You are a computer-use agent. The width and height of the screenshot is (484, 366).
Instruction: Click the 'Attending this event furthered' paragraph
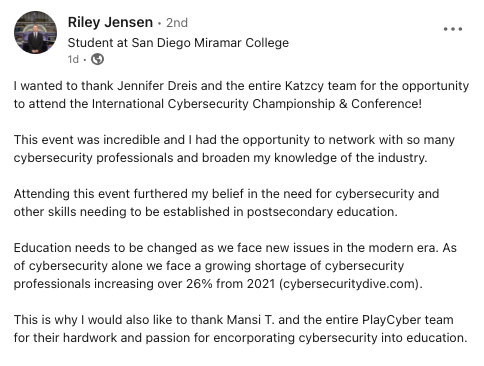click(226, 203)
